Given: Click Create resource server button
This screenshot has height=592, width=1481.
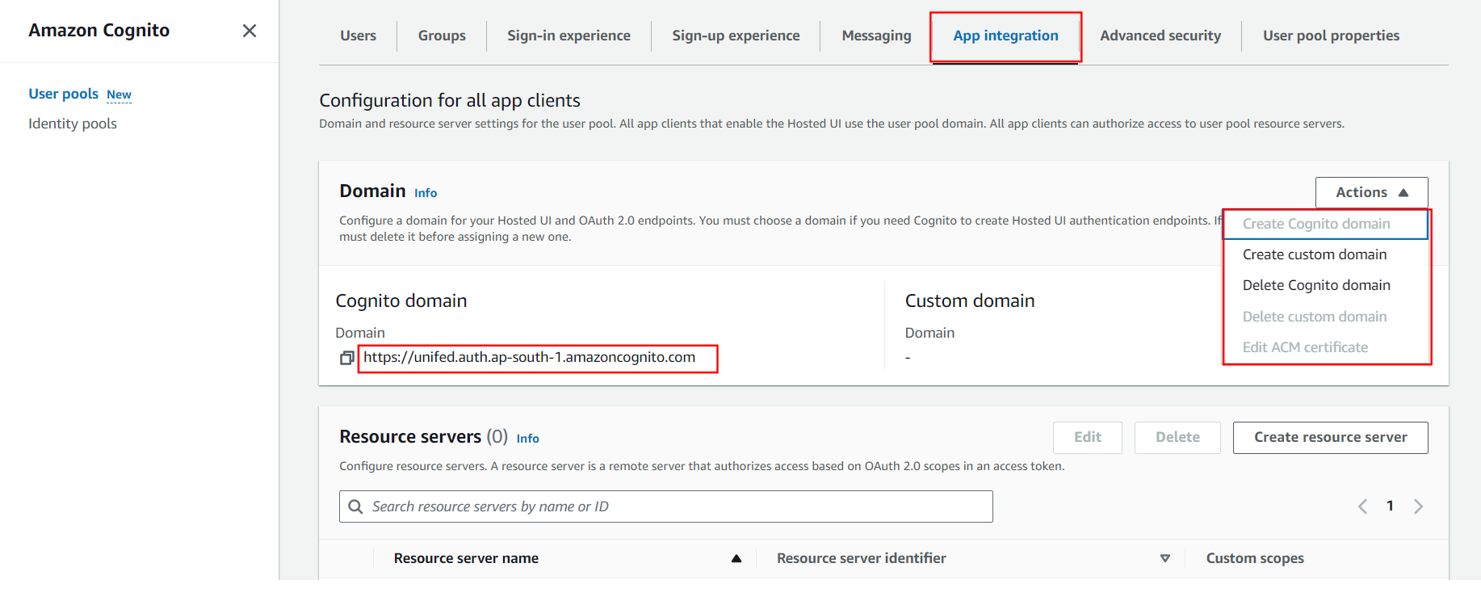Looking at the screenshot, I should 1330,437.
